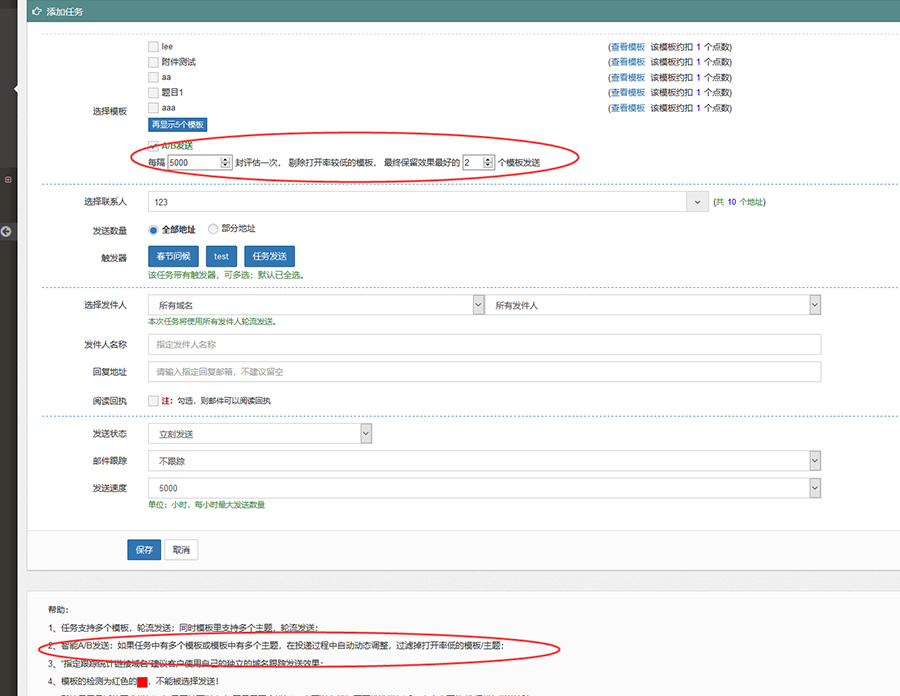Screen dimensions: 900x696
Task: Select the 部分地址 radio button
Action: (211, 229)
